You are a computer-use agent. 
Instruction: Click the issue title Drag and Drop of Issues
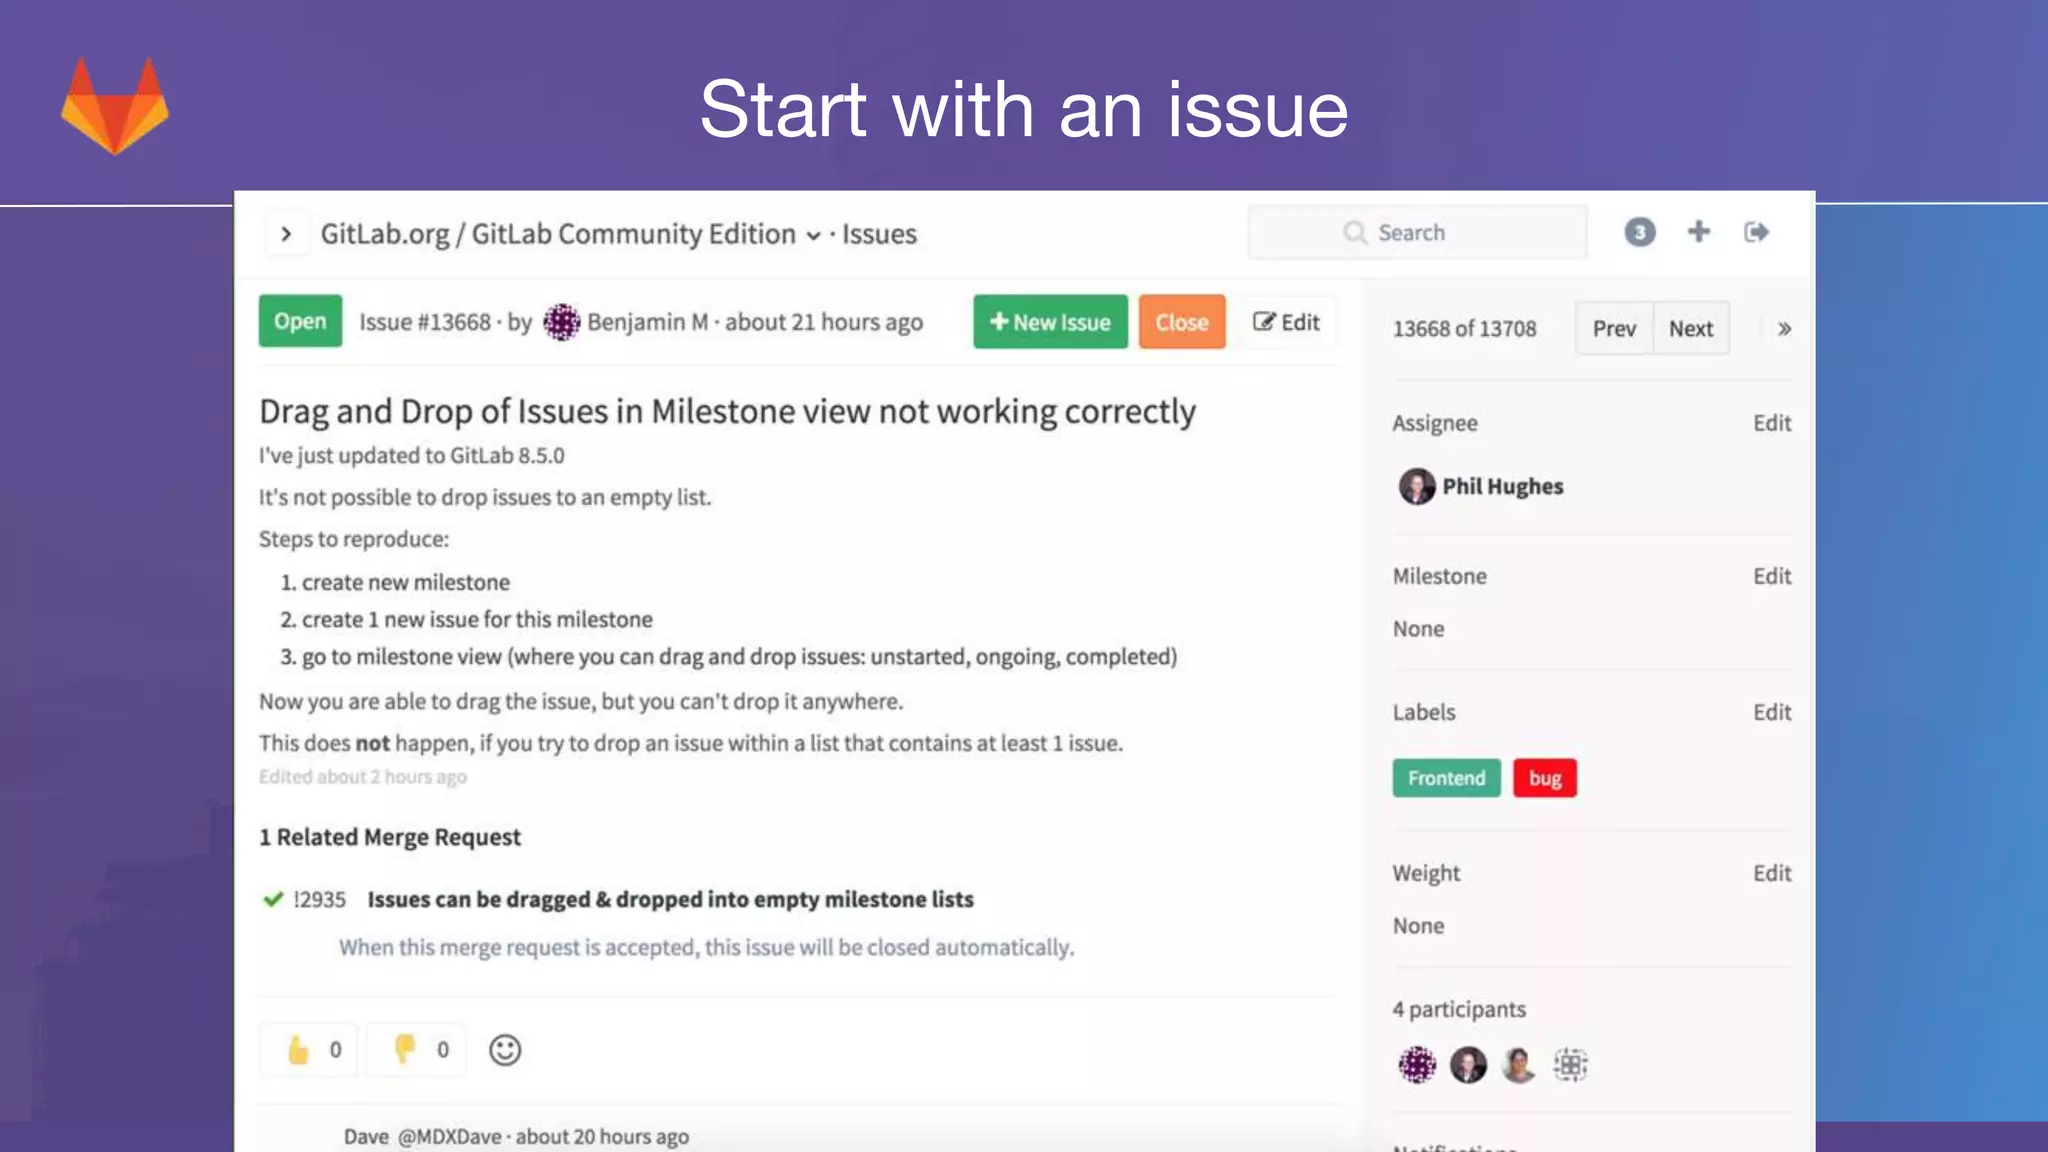(727, 411)
